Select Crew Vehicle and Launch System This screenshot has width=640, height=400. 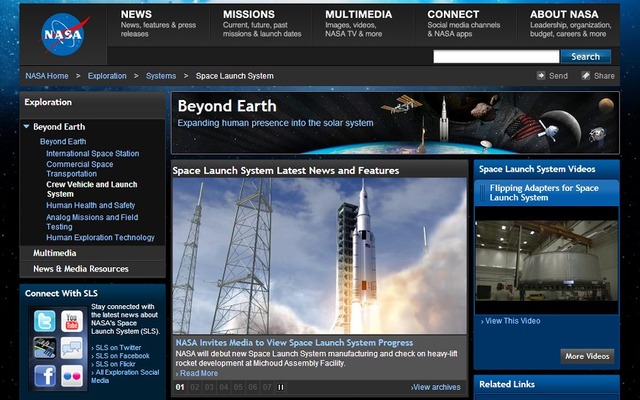(x=91, y=189)
